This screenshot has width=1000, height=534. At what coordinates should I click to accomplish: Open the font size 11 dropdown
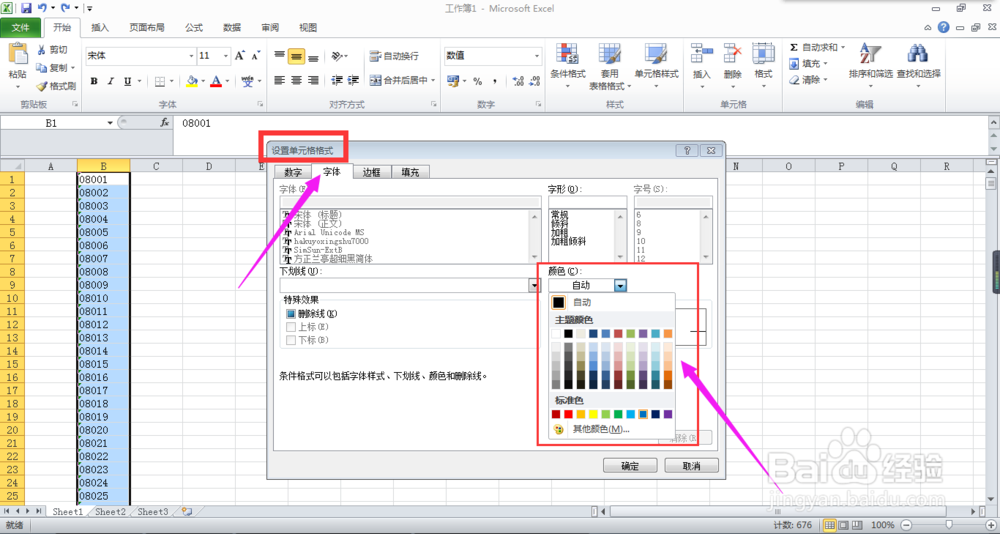225,56
